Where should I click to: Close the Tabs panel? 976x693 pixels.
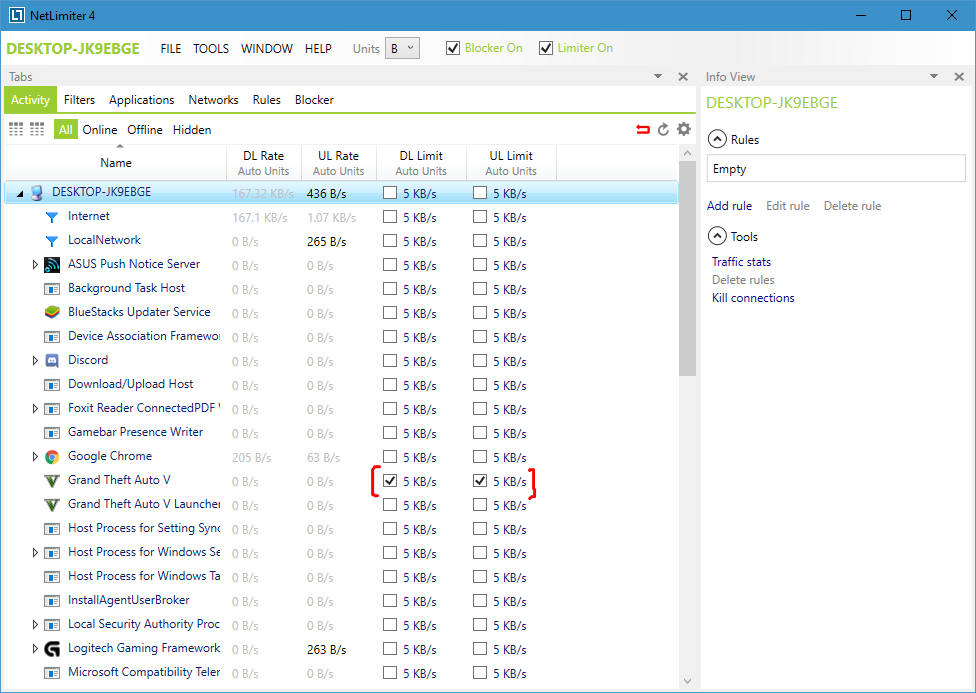683,77
